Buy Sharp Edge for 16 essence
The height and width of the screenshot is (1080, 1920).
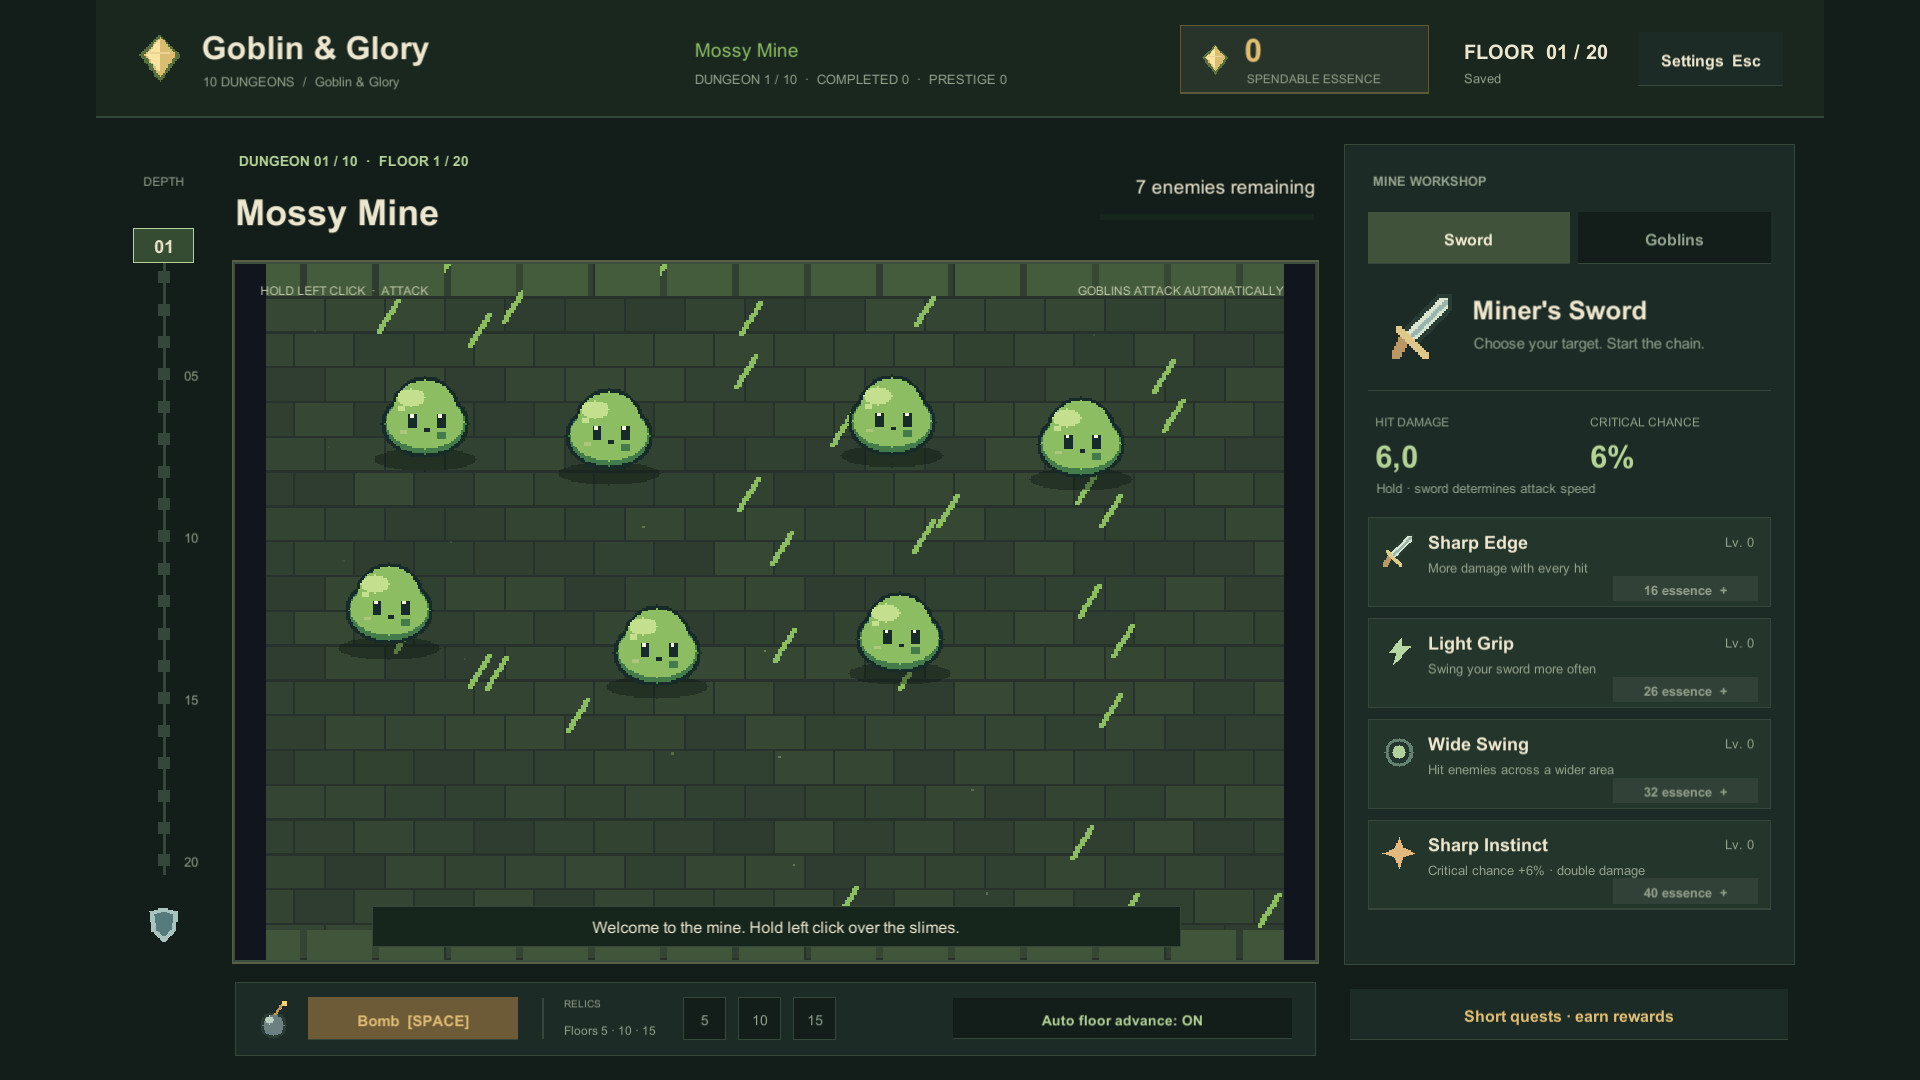tap(1685, 590)
